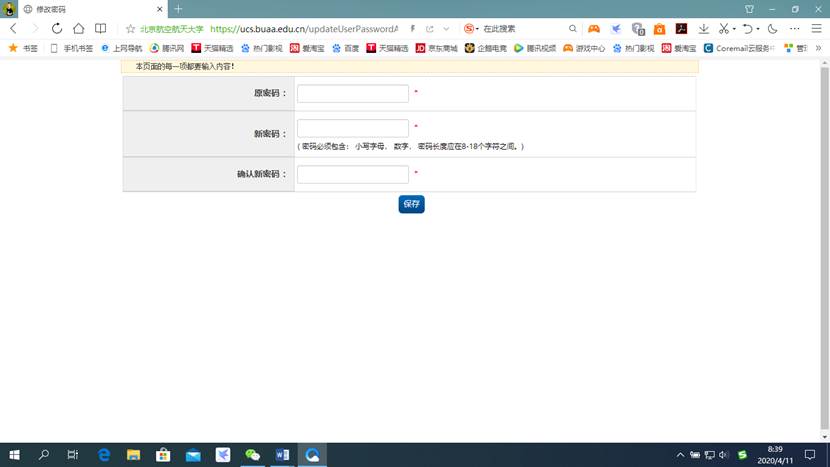Screen dimensions: 830x467
Task: Open the undo closed-tab dropdown arrow
Action: tap(757, 30)
